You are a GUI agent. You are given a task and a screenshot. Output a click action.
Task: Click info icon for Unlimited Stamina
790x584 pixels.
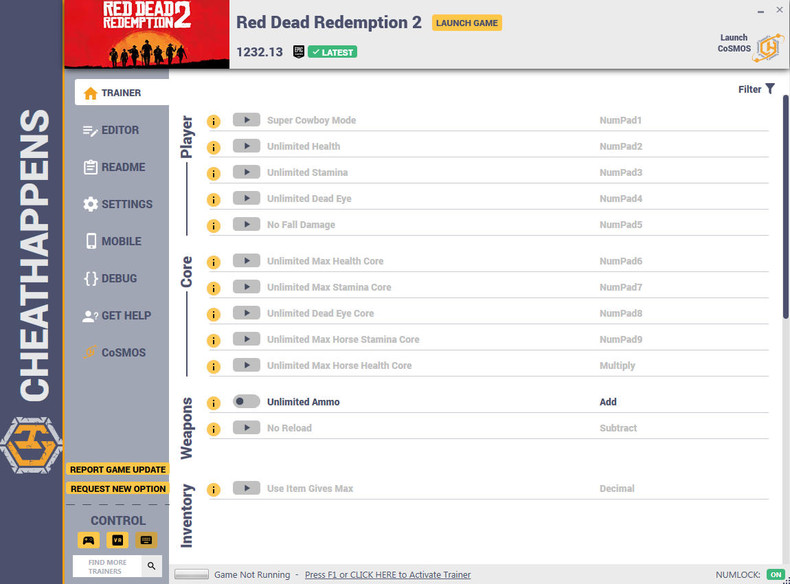214,174
